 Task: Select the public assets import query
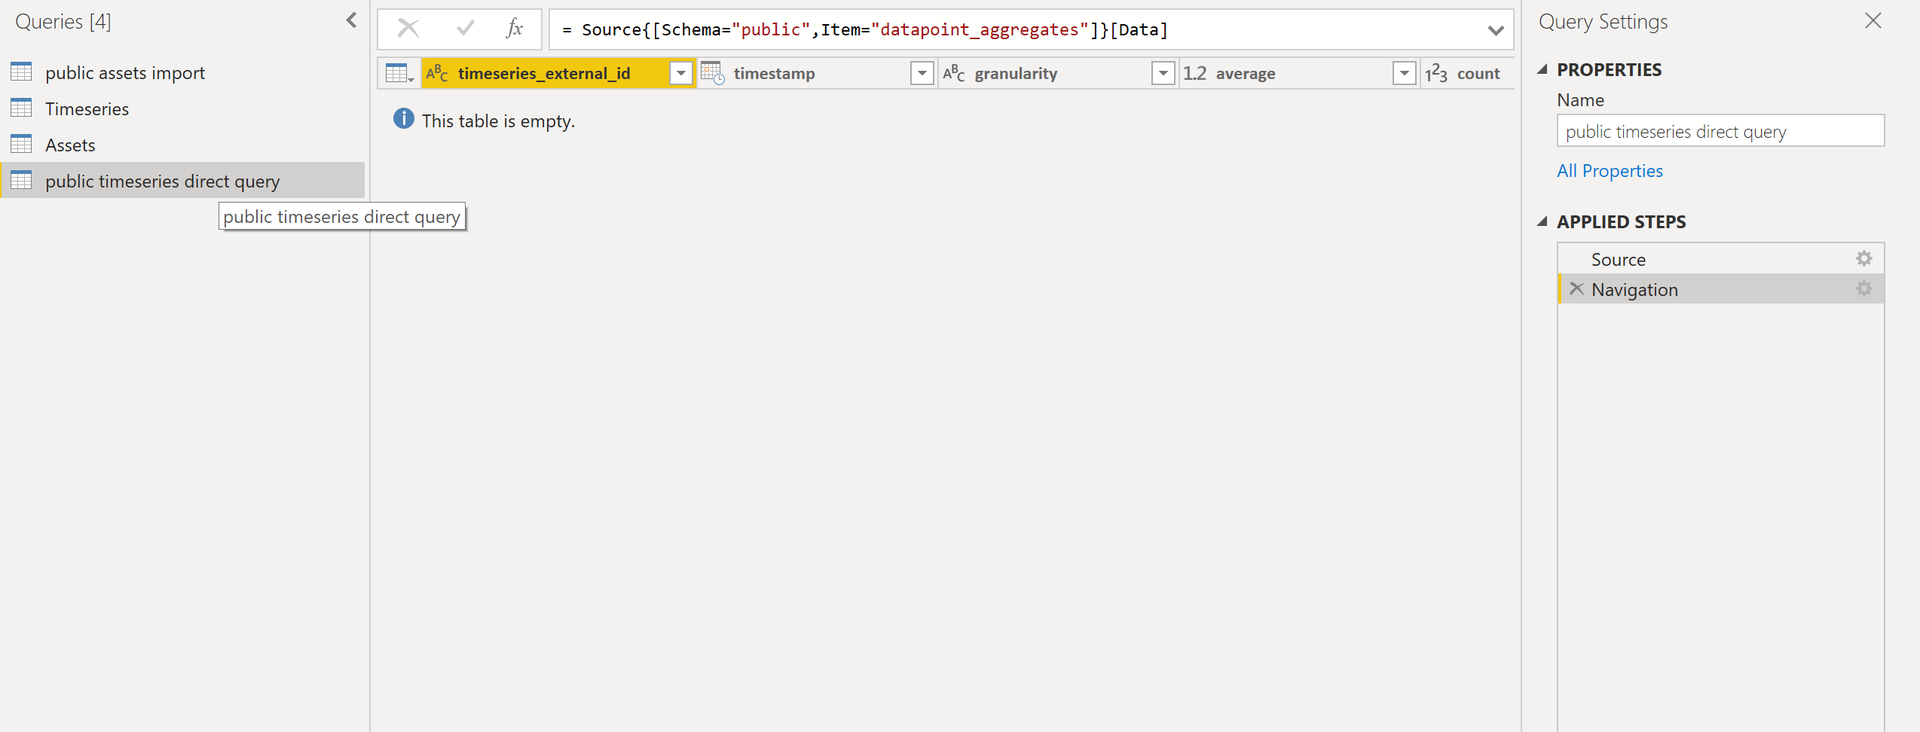coord(125,73)
